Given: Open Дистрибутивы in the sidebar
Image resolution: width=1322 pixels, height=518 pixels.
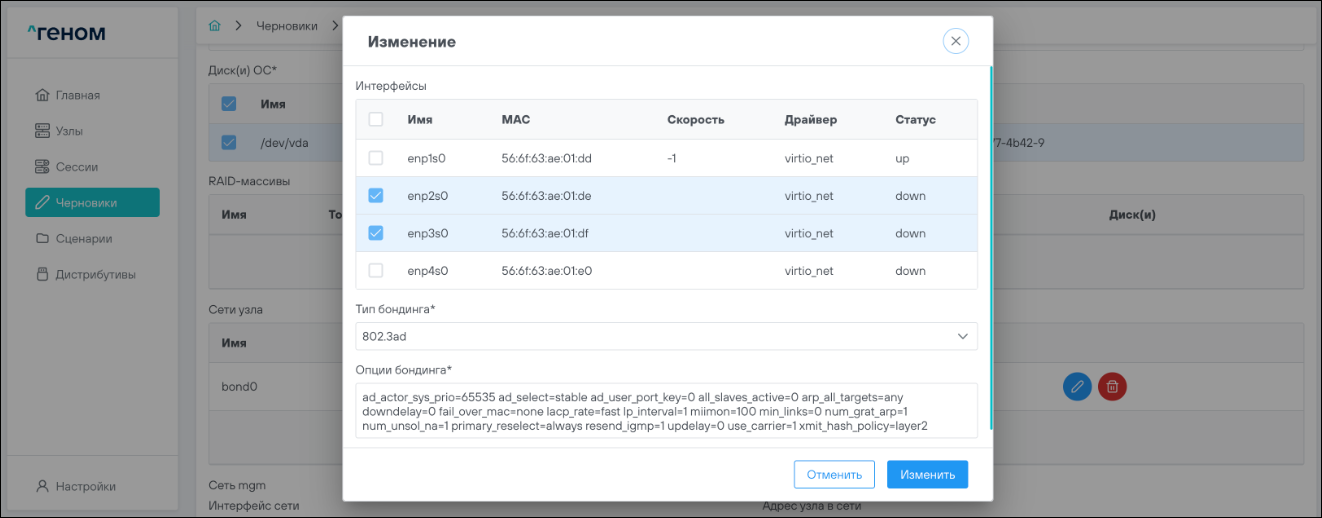Looking at the screenshot, I should [x=95, y=274].
